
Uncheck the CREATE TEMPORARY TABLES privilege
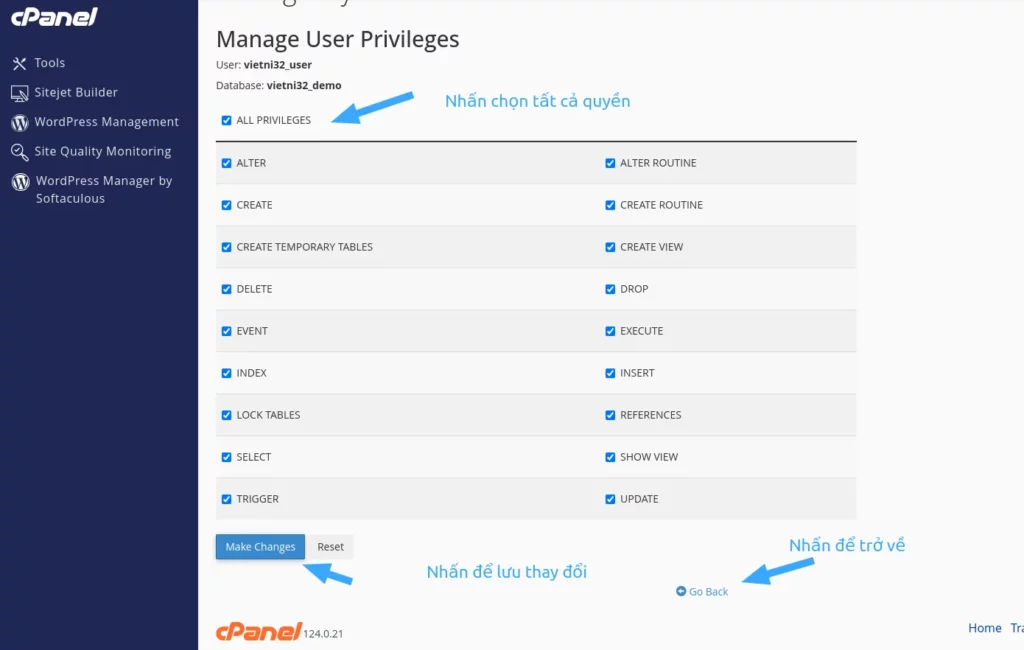tap(226, 246)
